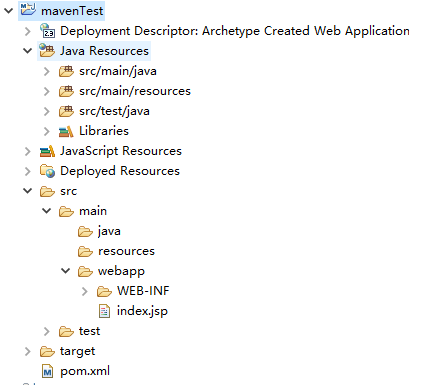
Task: Select Deployment Descriptor: Archetype Created Web Application
Action: pyautogui.click(x=235, y=31)
